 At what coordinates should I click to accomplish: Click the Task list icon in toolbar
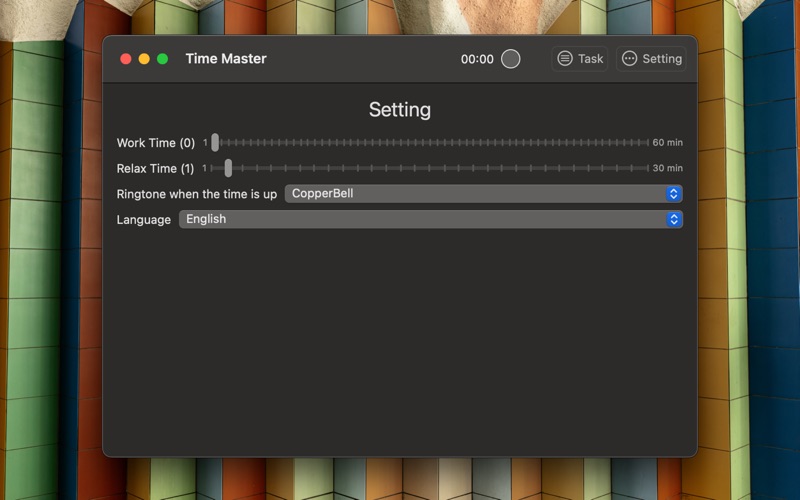[565, 59]
